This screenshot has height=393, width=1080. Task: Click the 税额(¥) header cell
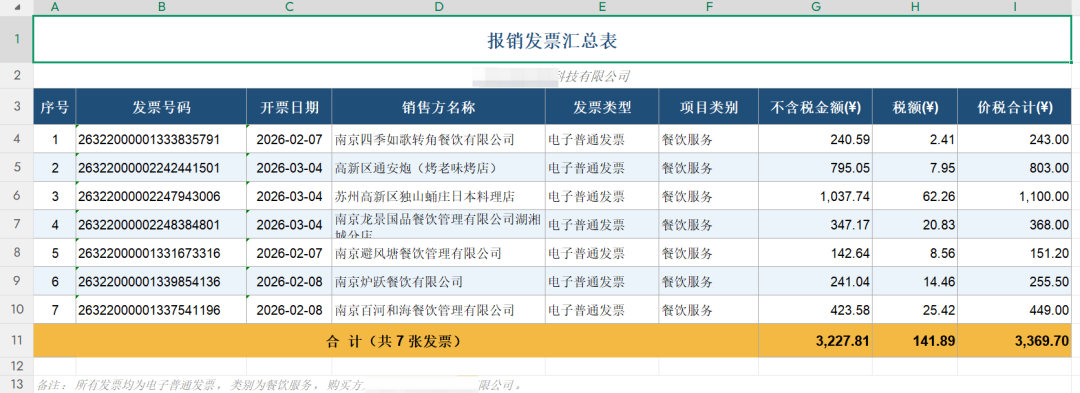[x=915, y=107]
